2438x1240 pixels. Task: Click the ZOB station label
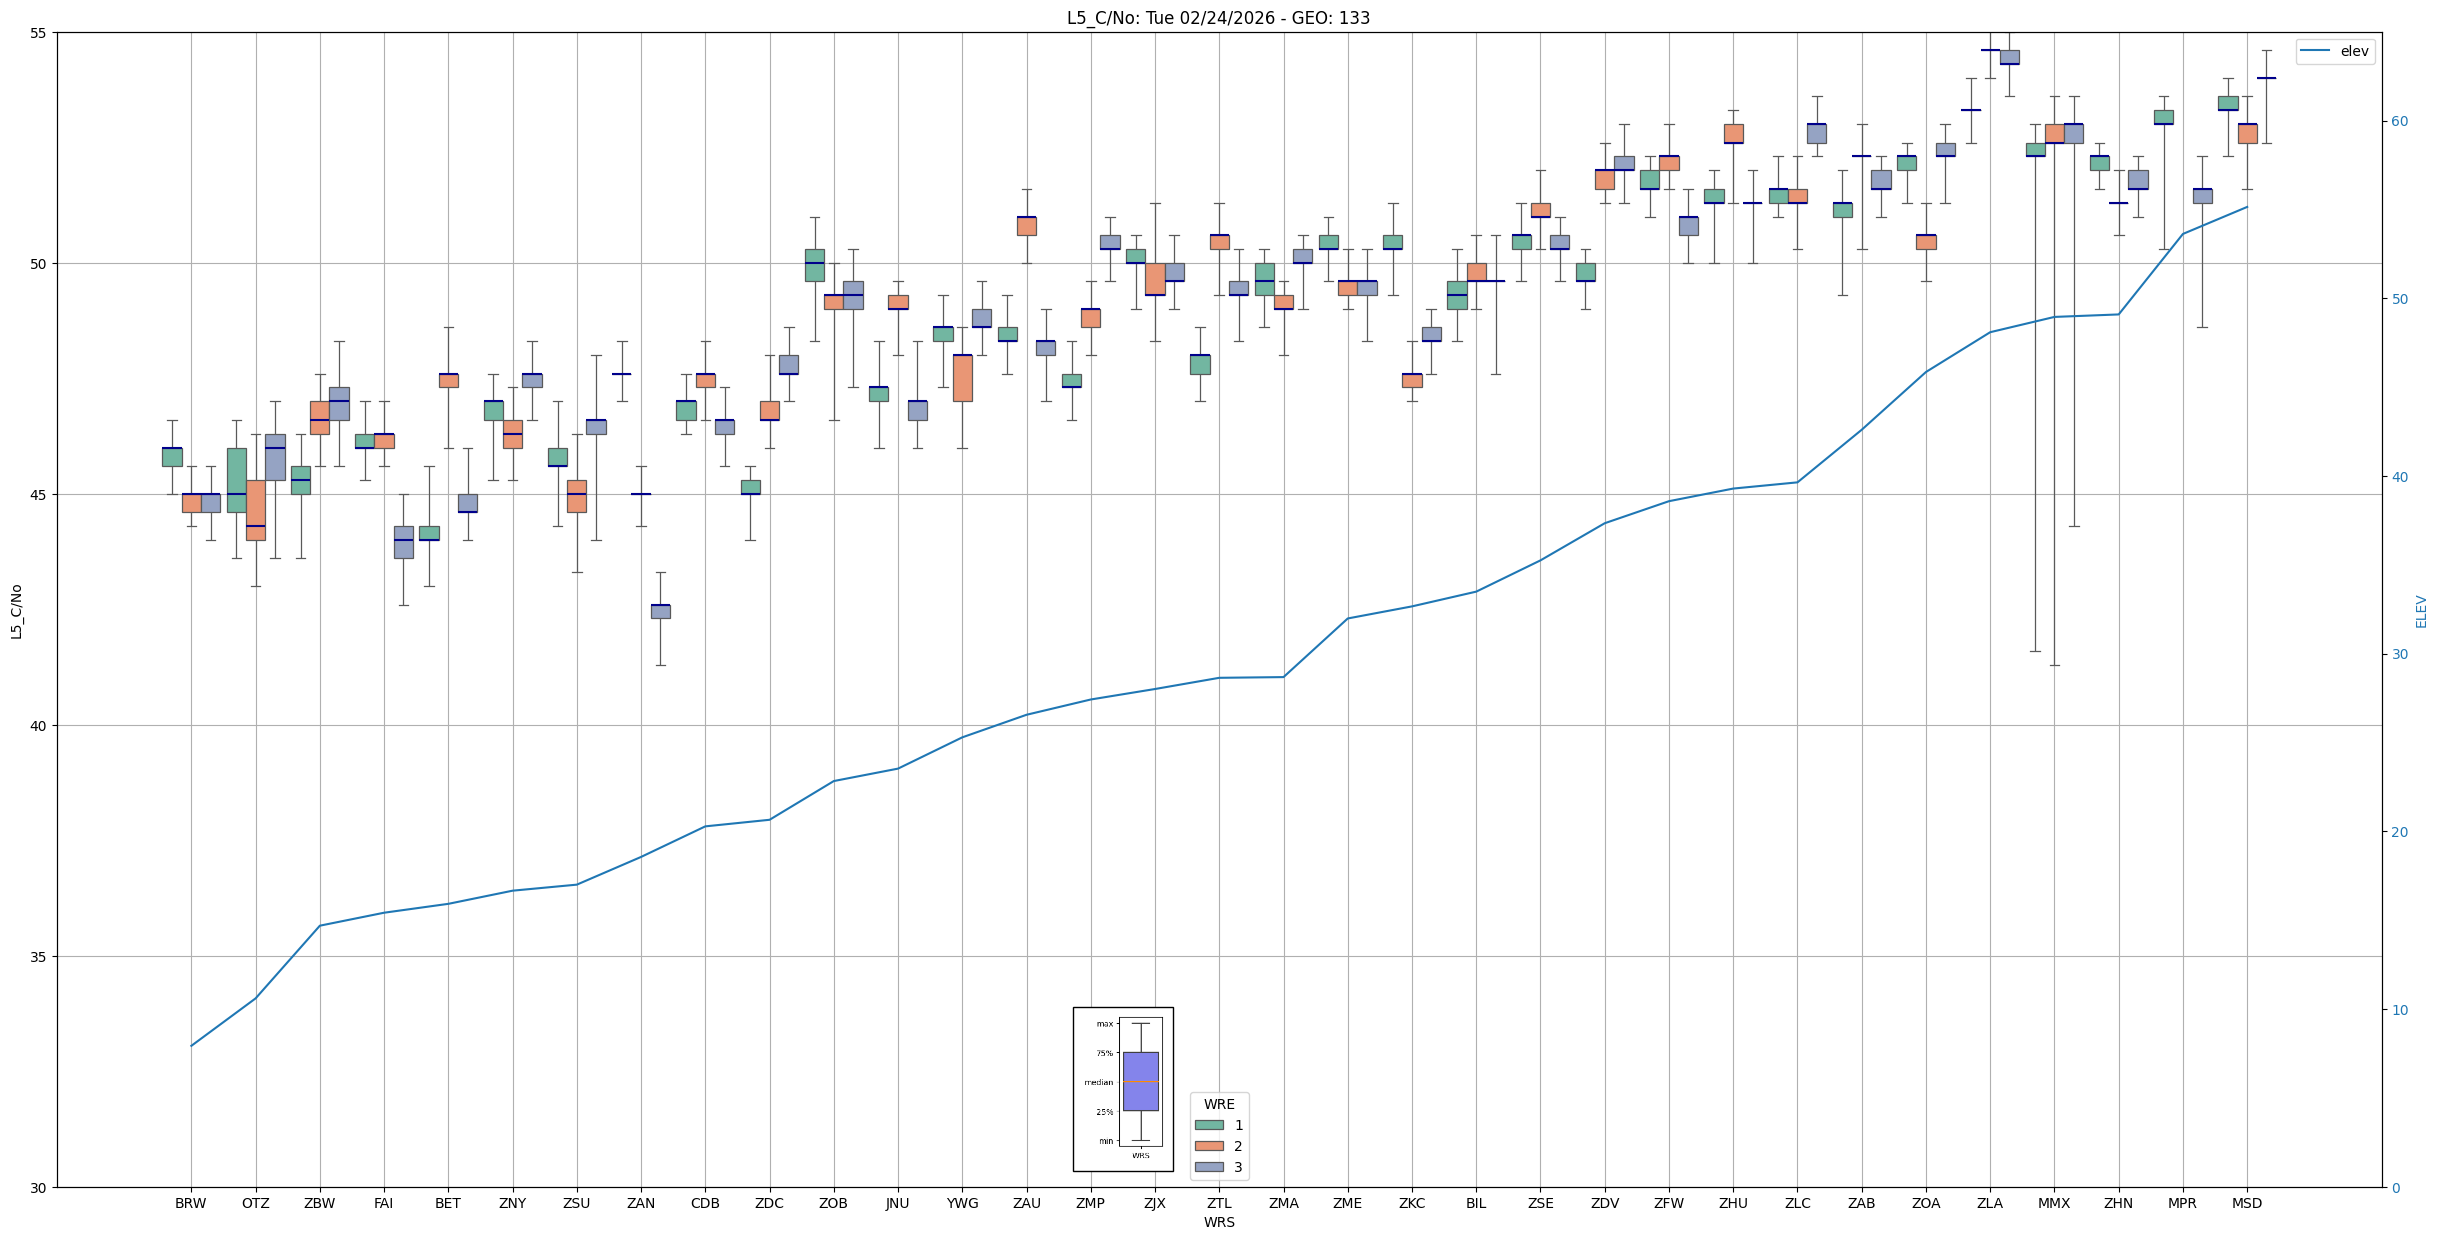click(x=833, y=1203)
